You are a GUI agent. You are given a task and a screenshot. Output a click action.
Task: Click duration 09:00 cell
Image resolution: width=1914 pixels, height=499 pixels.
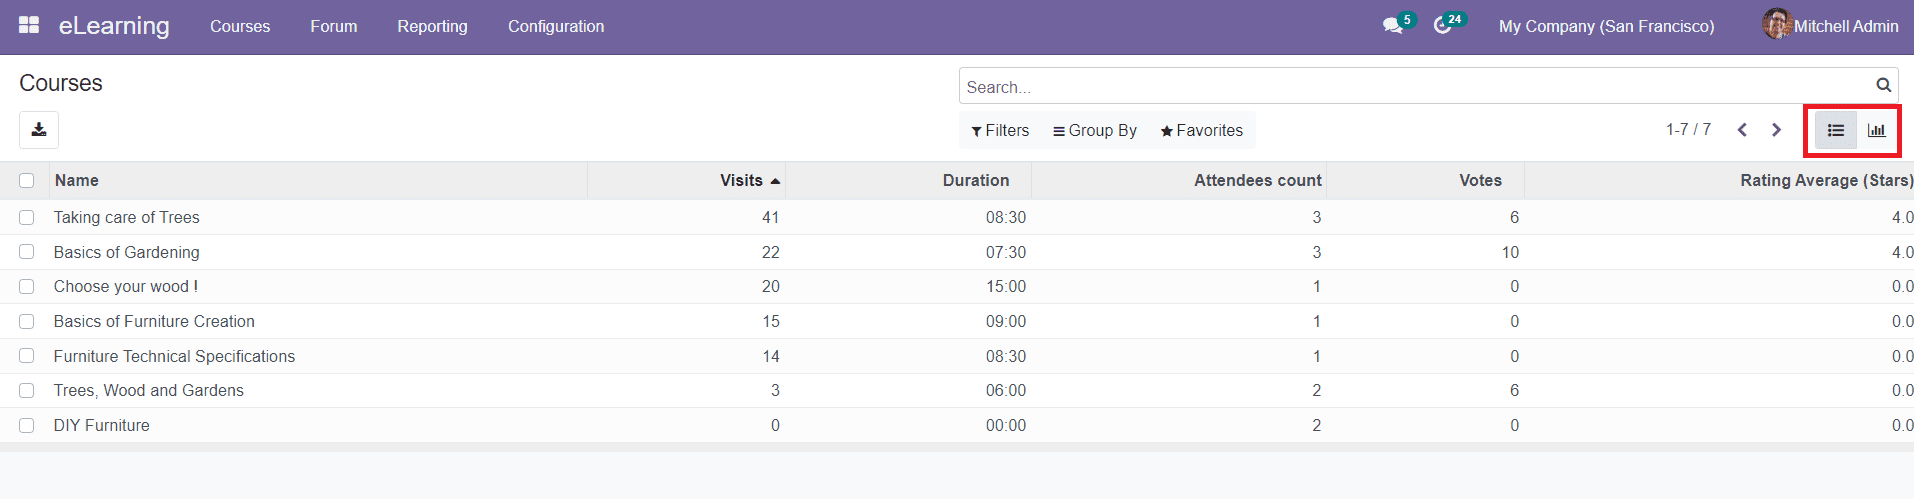(x=1006, y=321)
